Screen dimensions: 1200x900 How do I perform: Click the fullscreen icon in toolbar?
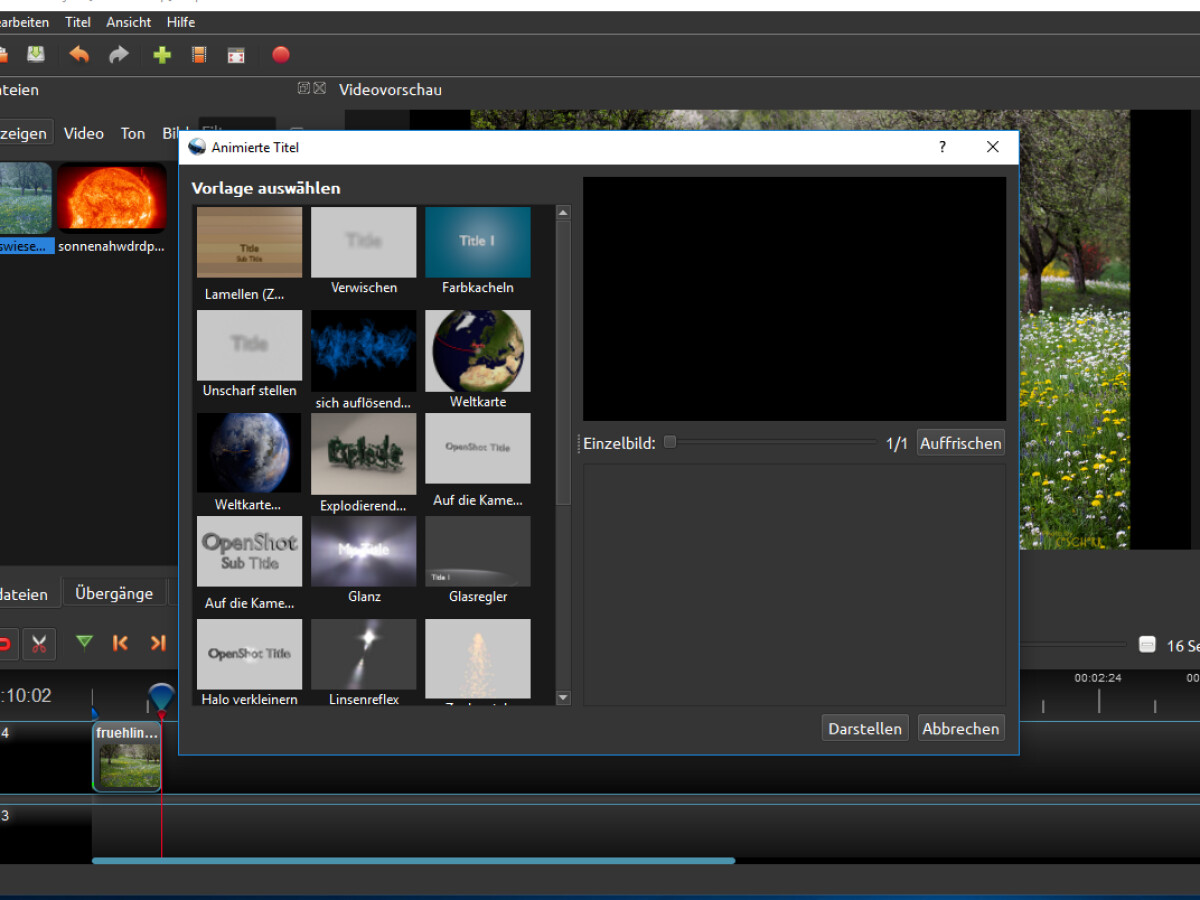click(236, 55)
